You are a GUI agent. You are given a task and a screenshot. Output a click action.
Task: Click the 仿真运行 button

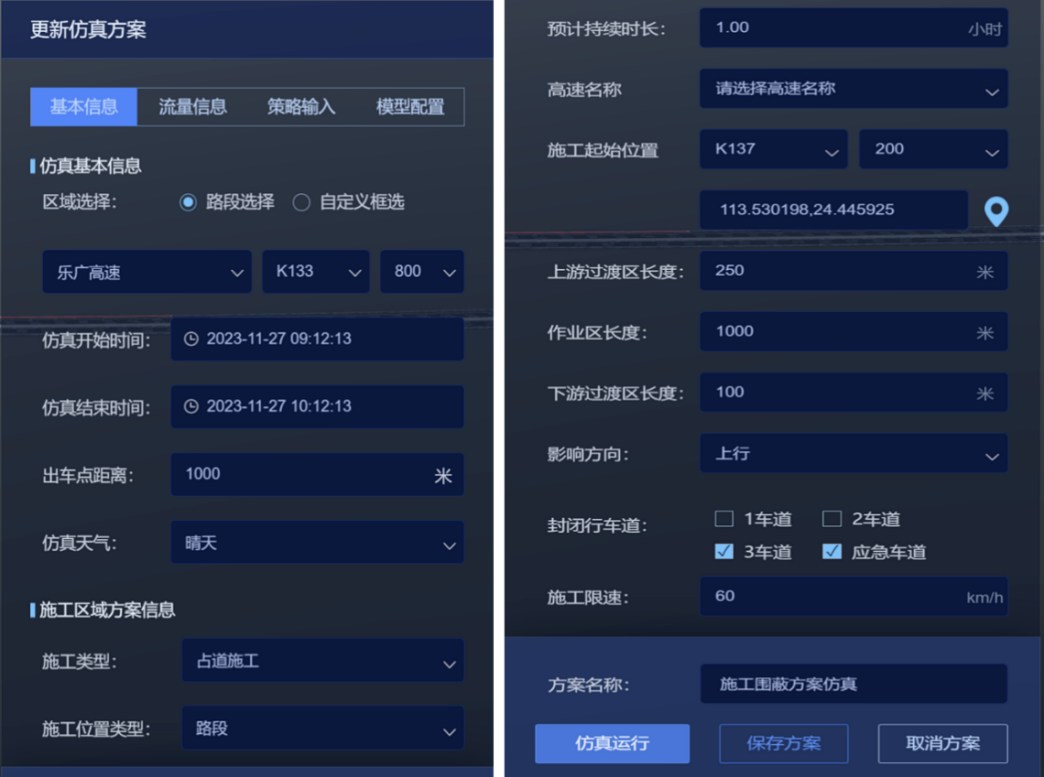612,743
